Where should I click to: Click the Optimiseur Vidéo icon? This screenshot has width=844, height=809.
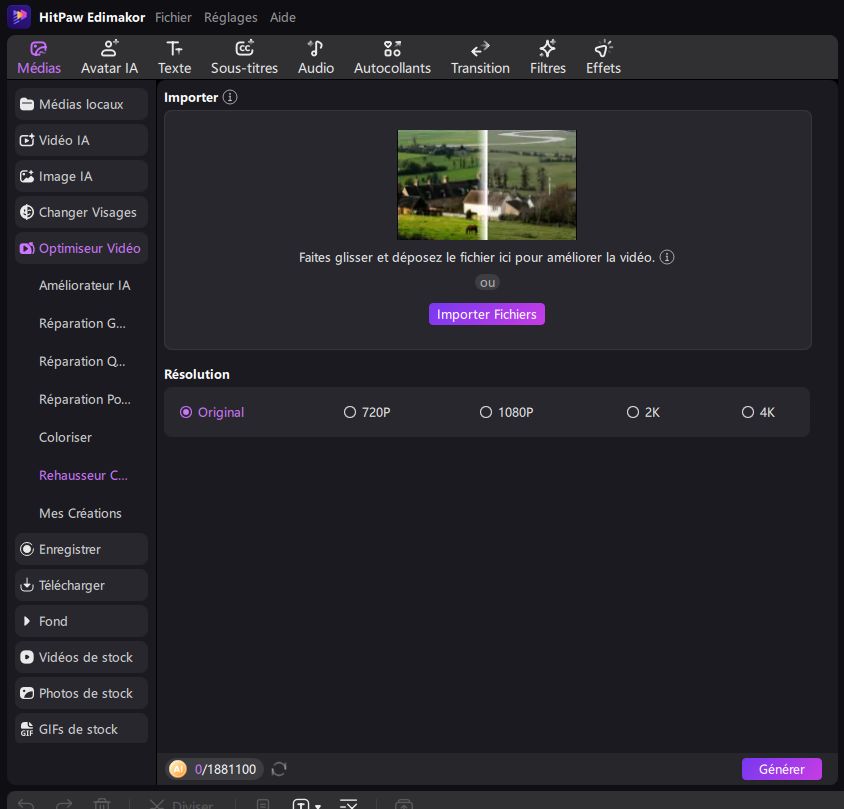(27, 248)
